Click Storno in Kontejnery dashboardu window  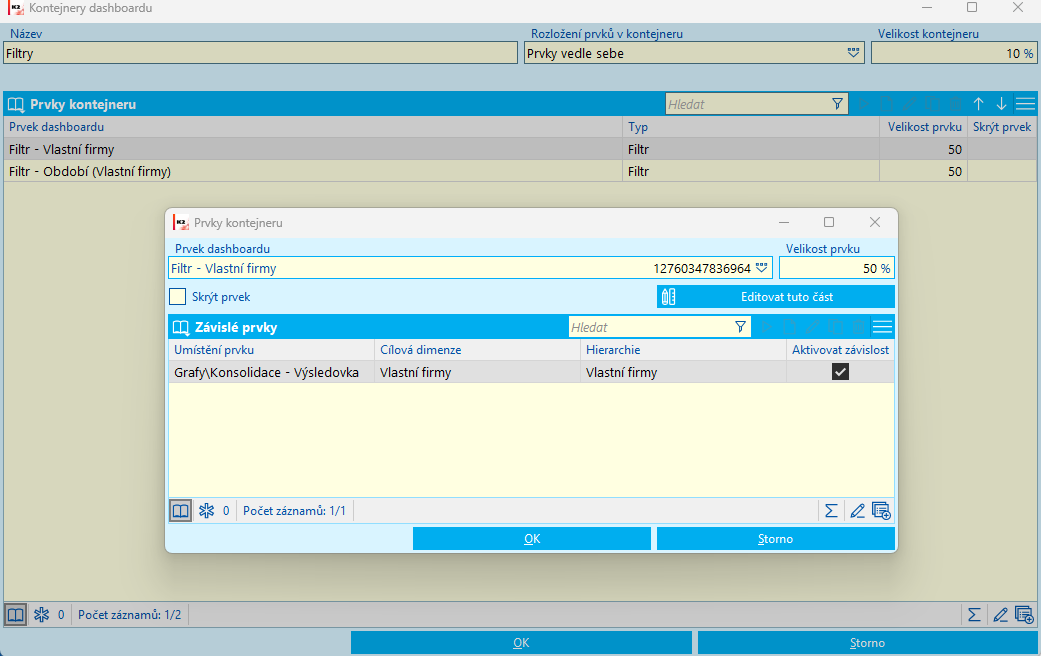click(868, 643)
